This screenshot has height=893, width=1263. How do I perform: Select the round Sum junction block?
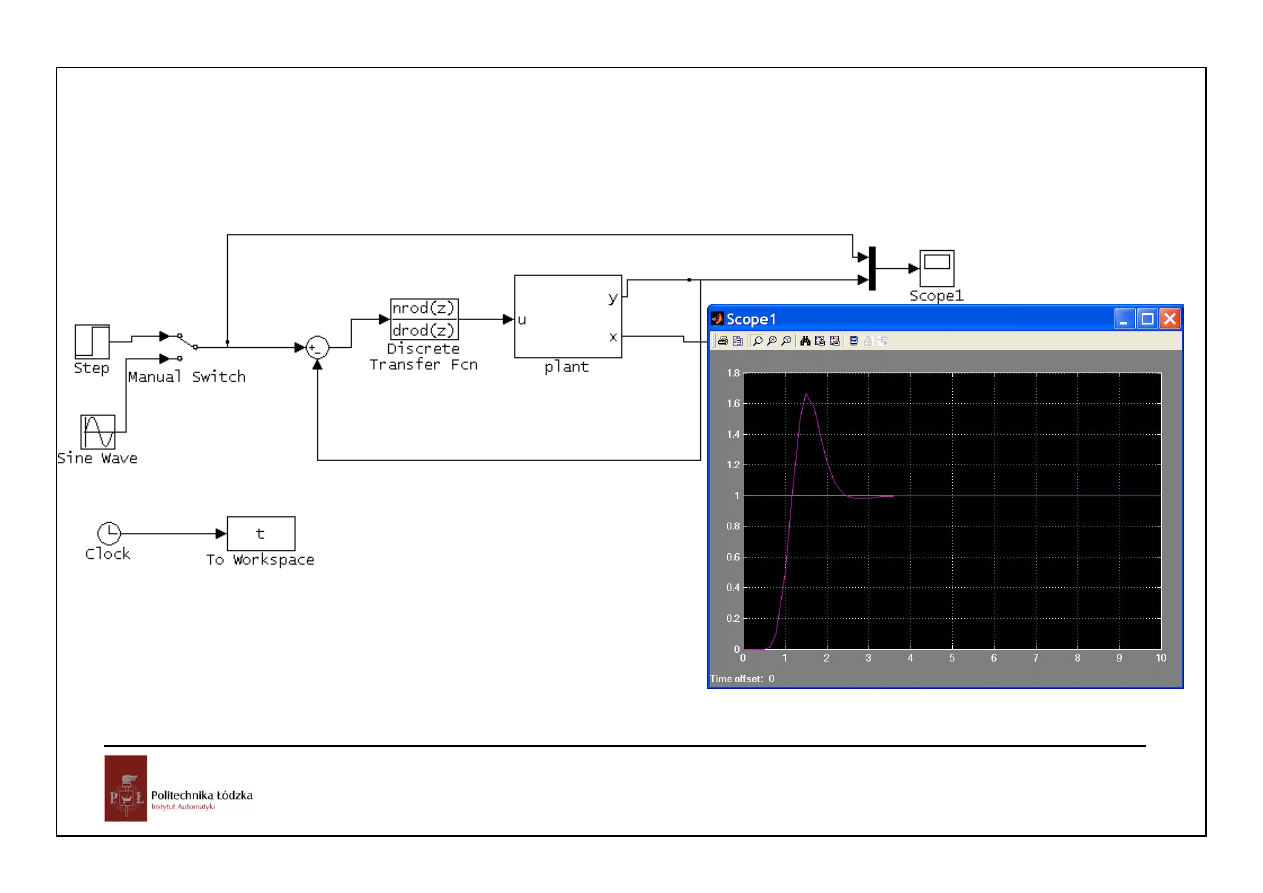[317, 347]
